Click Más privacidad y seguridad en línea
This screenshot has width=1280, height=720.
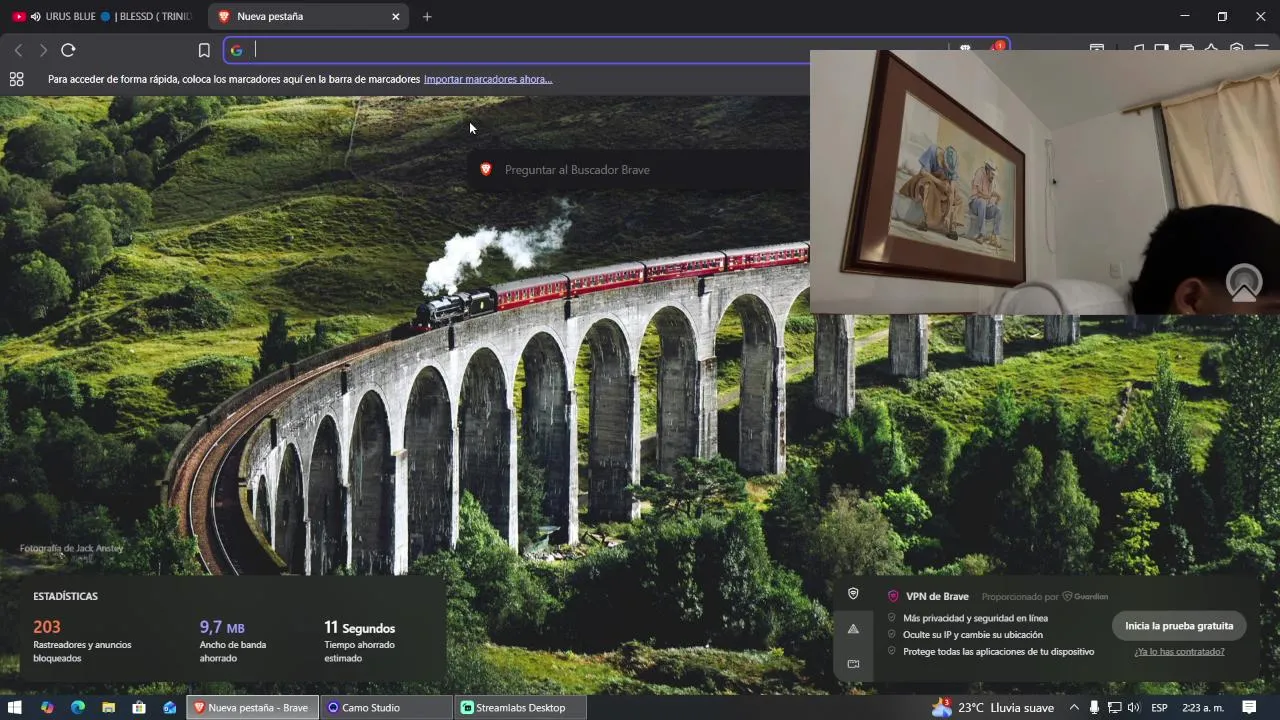click(x=975, y=618)
